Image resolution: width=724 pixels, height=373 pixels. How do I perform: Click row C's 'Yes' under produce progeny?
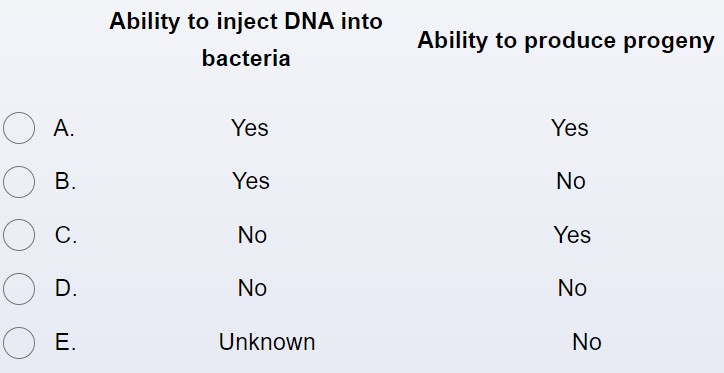(x=572, y=235)
